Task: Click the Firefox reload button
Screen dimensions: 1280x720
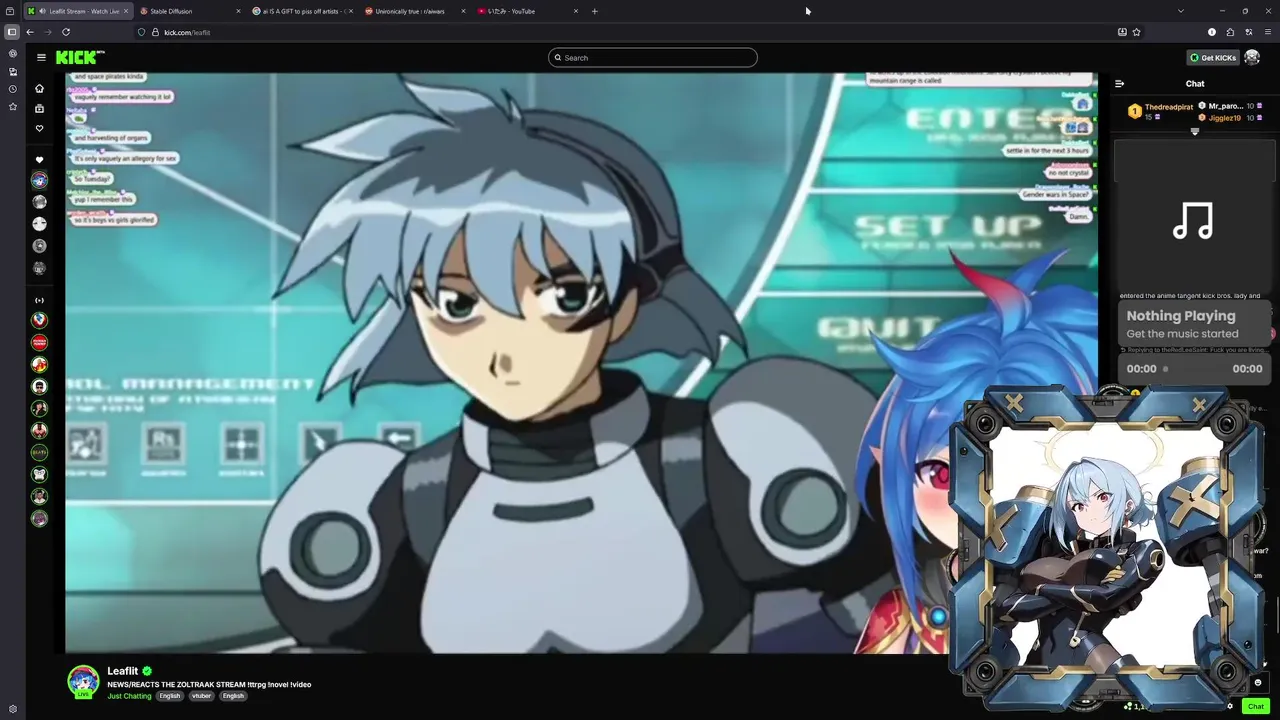Action: (66, 32)
